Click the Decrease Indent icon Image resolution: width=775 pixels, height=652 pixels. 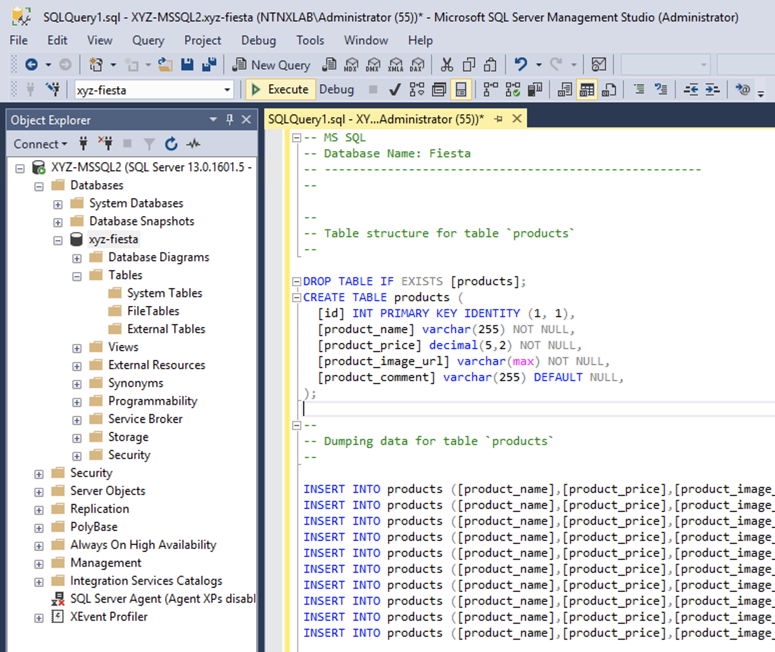[x=690, y=89]
